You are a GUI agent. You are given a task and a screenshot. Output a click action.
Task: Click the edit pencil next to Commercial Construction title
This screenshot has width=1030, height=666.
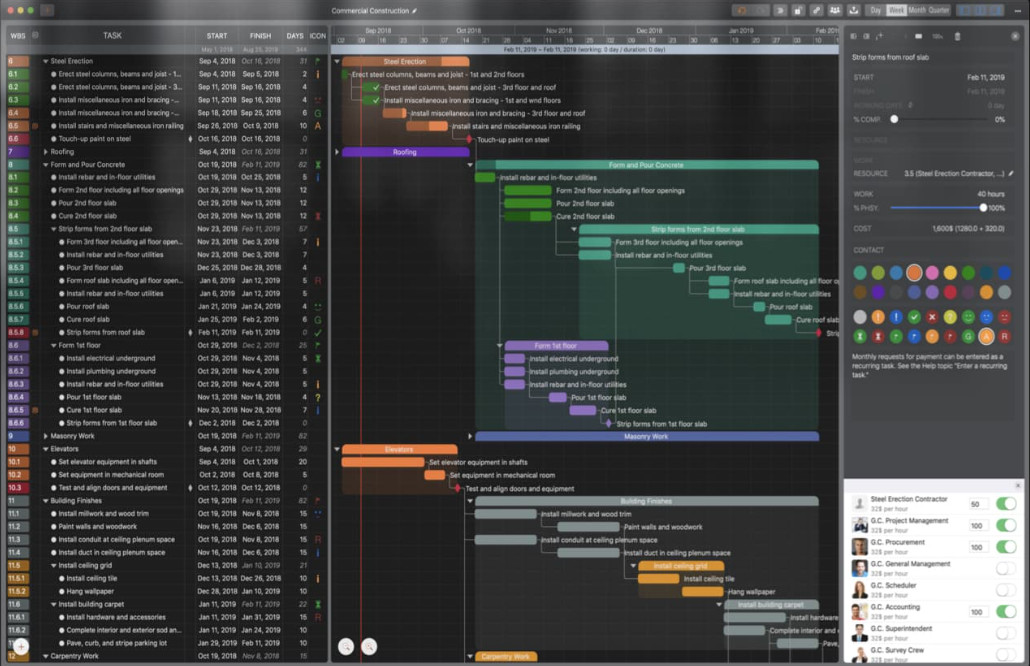(414, 11)
